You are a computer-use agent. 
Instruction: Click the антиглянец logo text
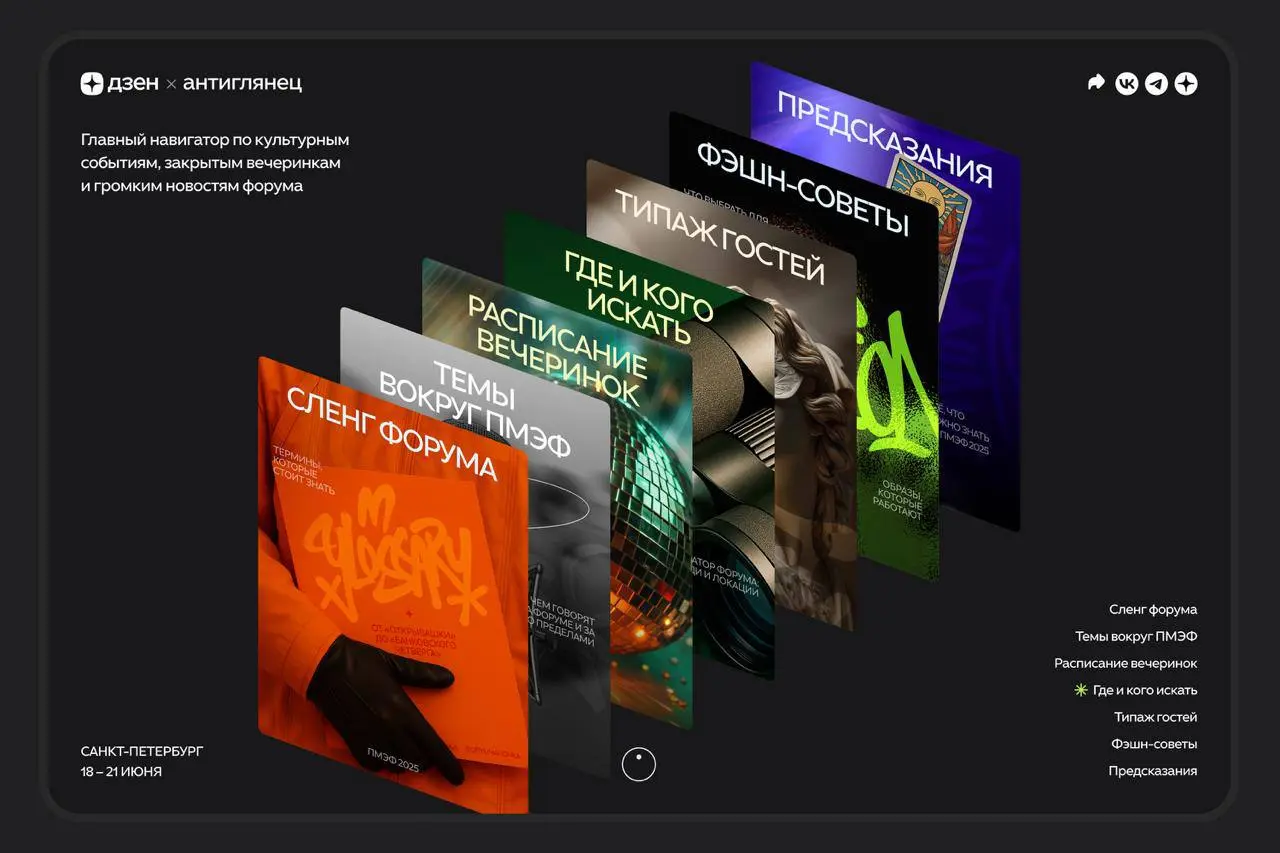pyautogui.click(x=242, y=84)
